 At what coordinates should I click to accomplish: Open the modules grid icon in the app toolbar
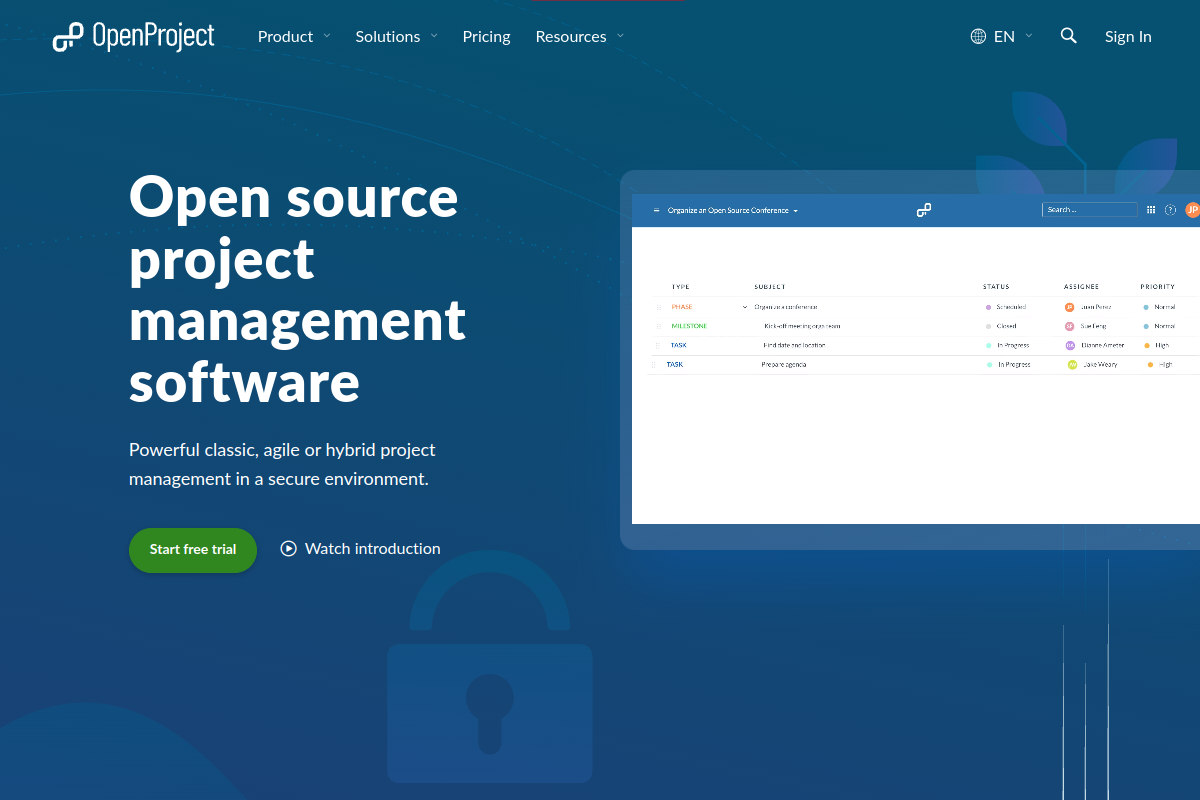[1151, 209]
